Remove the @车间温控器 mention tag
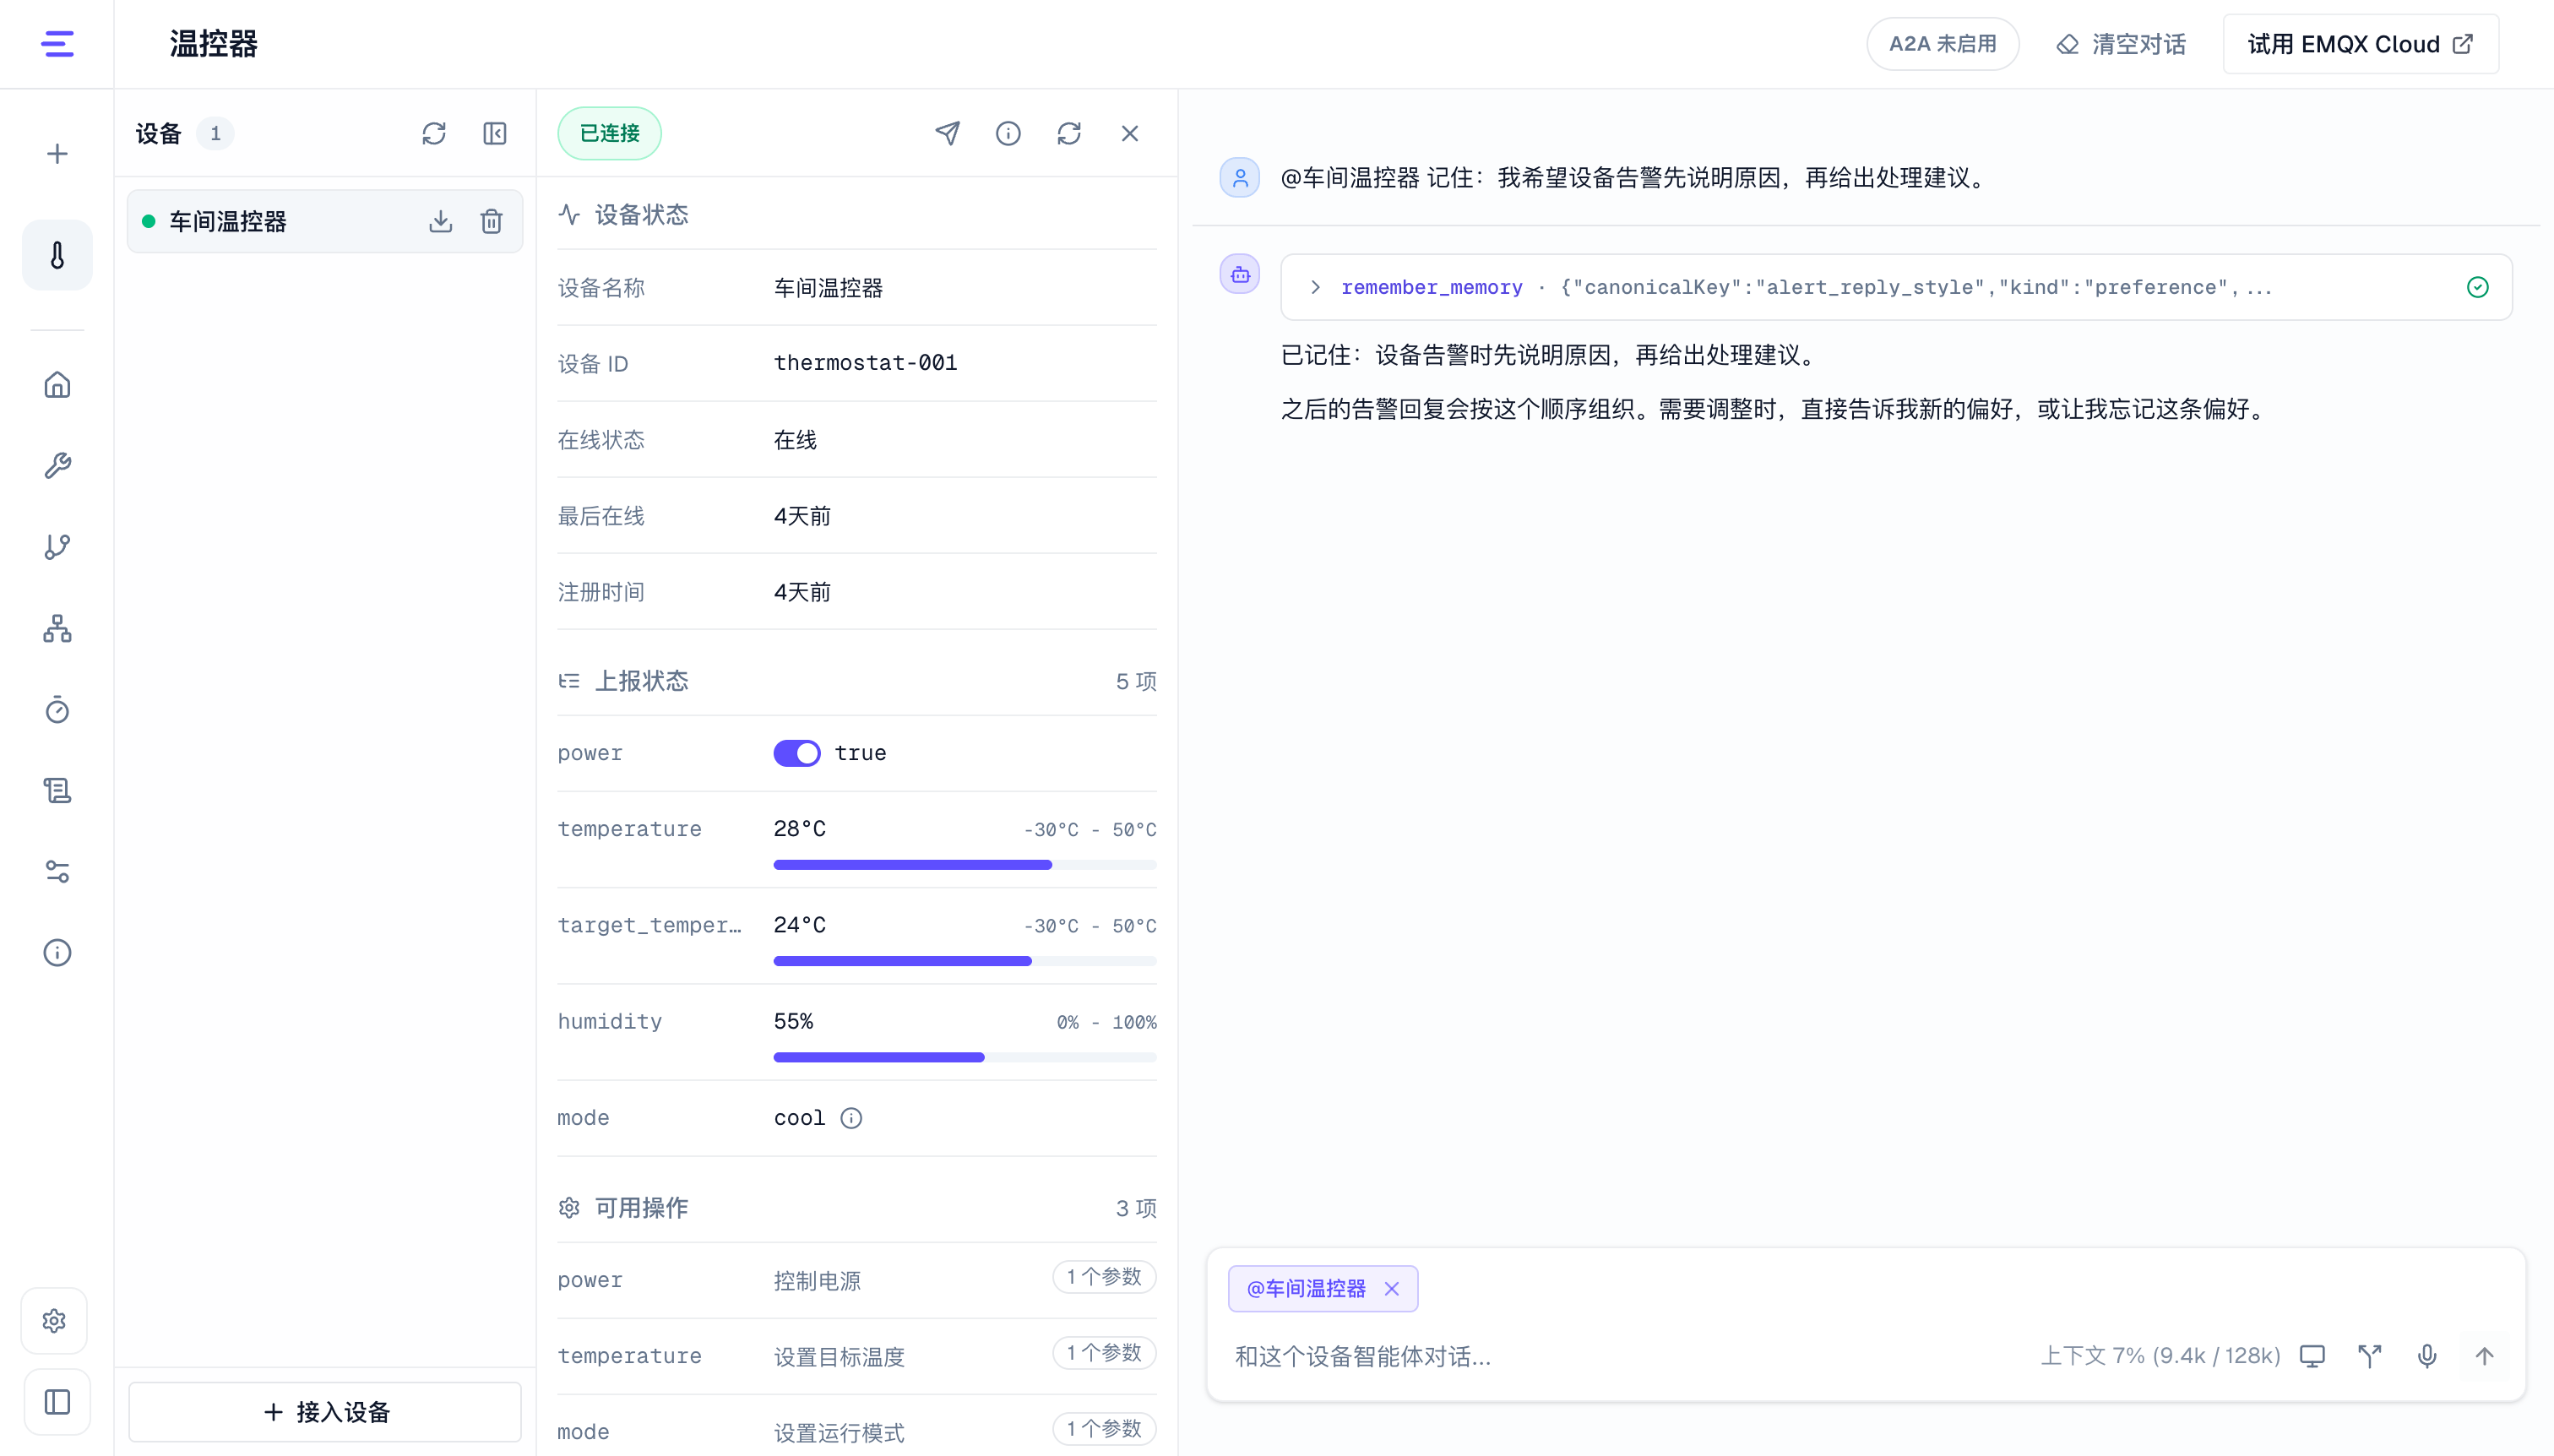 pos(1391,1289)
